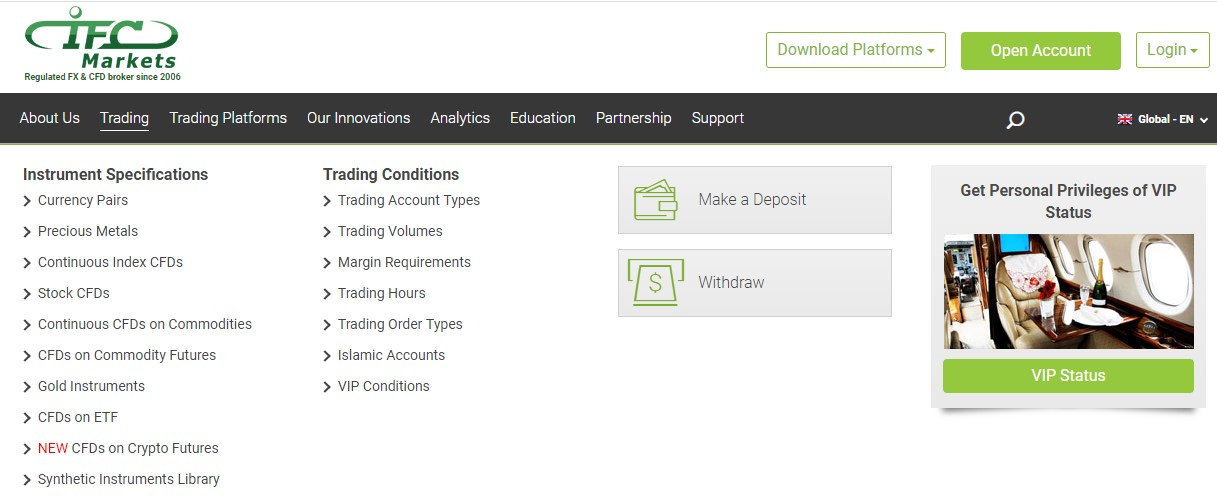Open NEW CFDs on Crypto Futures
This screenshot has height=497, width=1217.
pyautogui.click(x=128, y=448)
